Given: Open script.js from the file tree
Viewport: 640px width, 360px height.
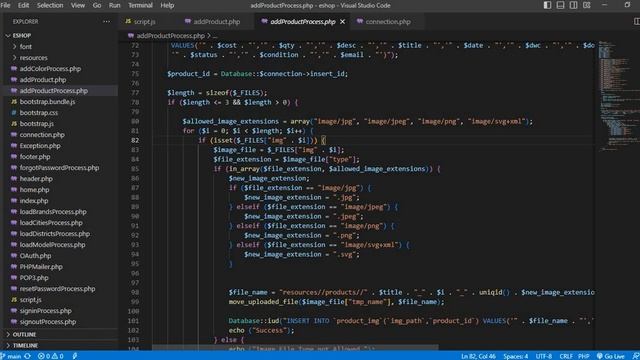Looking at the screenshot, I should [31, 300].
